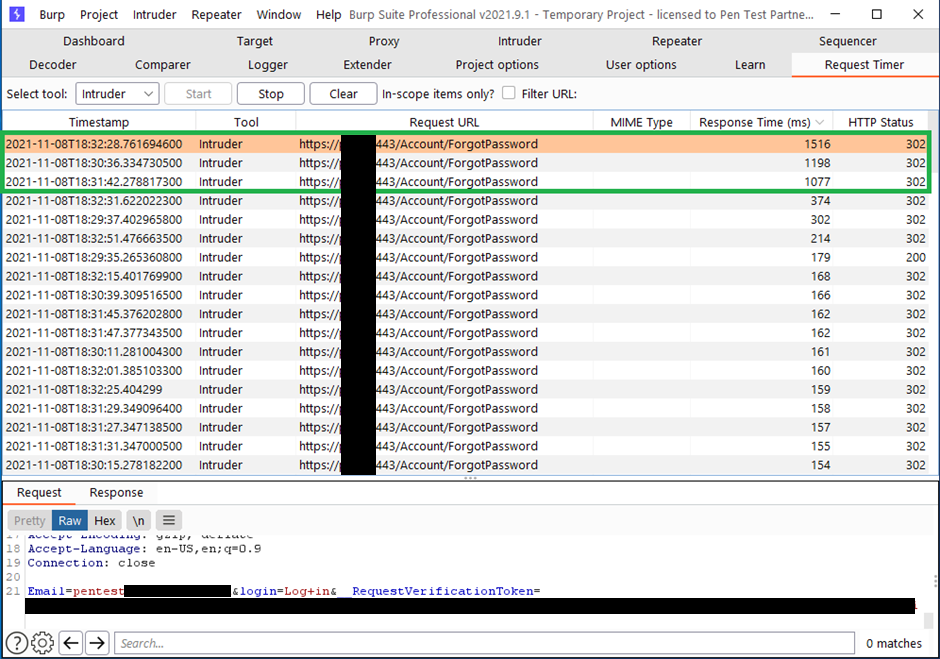Select the Request Timer tab
The width and height of the screenshot is (940, 659).
tap(864, 64)
